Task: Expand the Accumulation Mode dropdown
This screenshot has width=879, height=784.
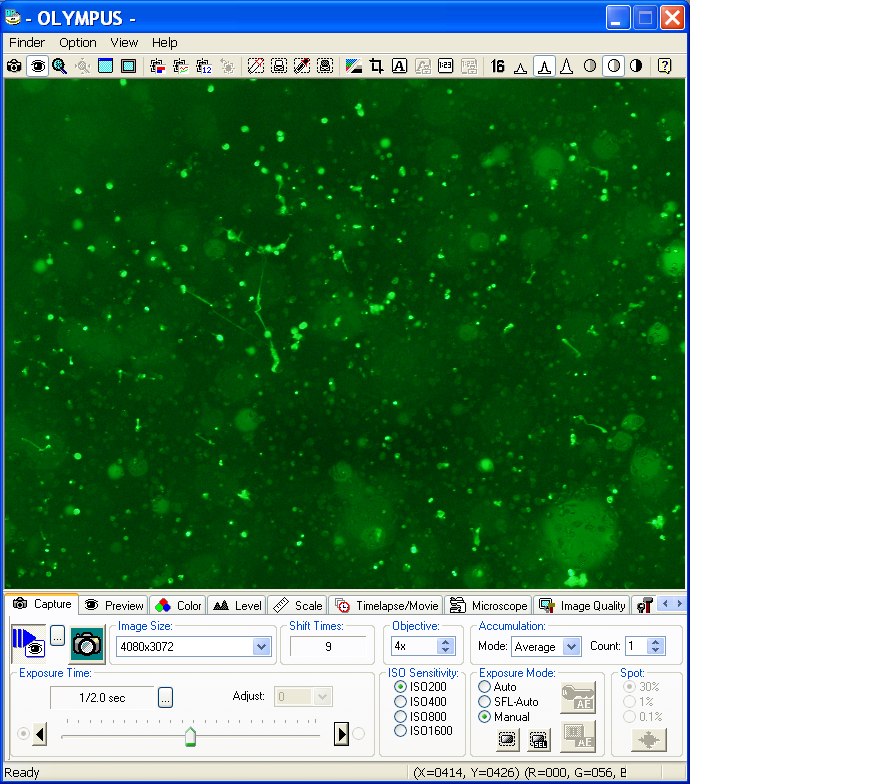Action: pyautogui.click(x=571, y=647)
